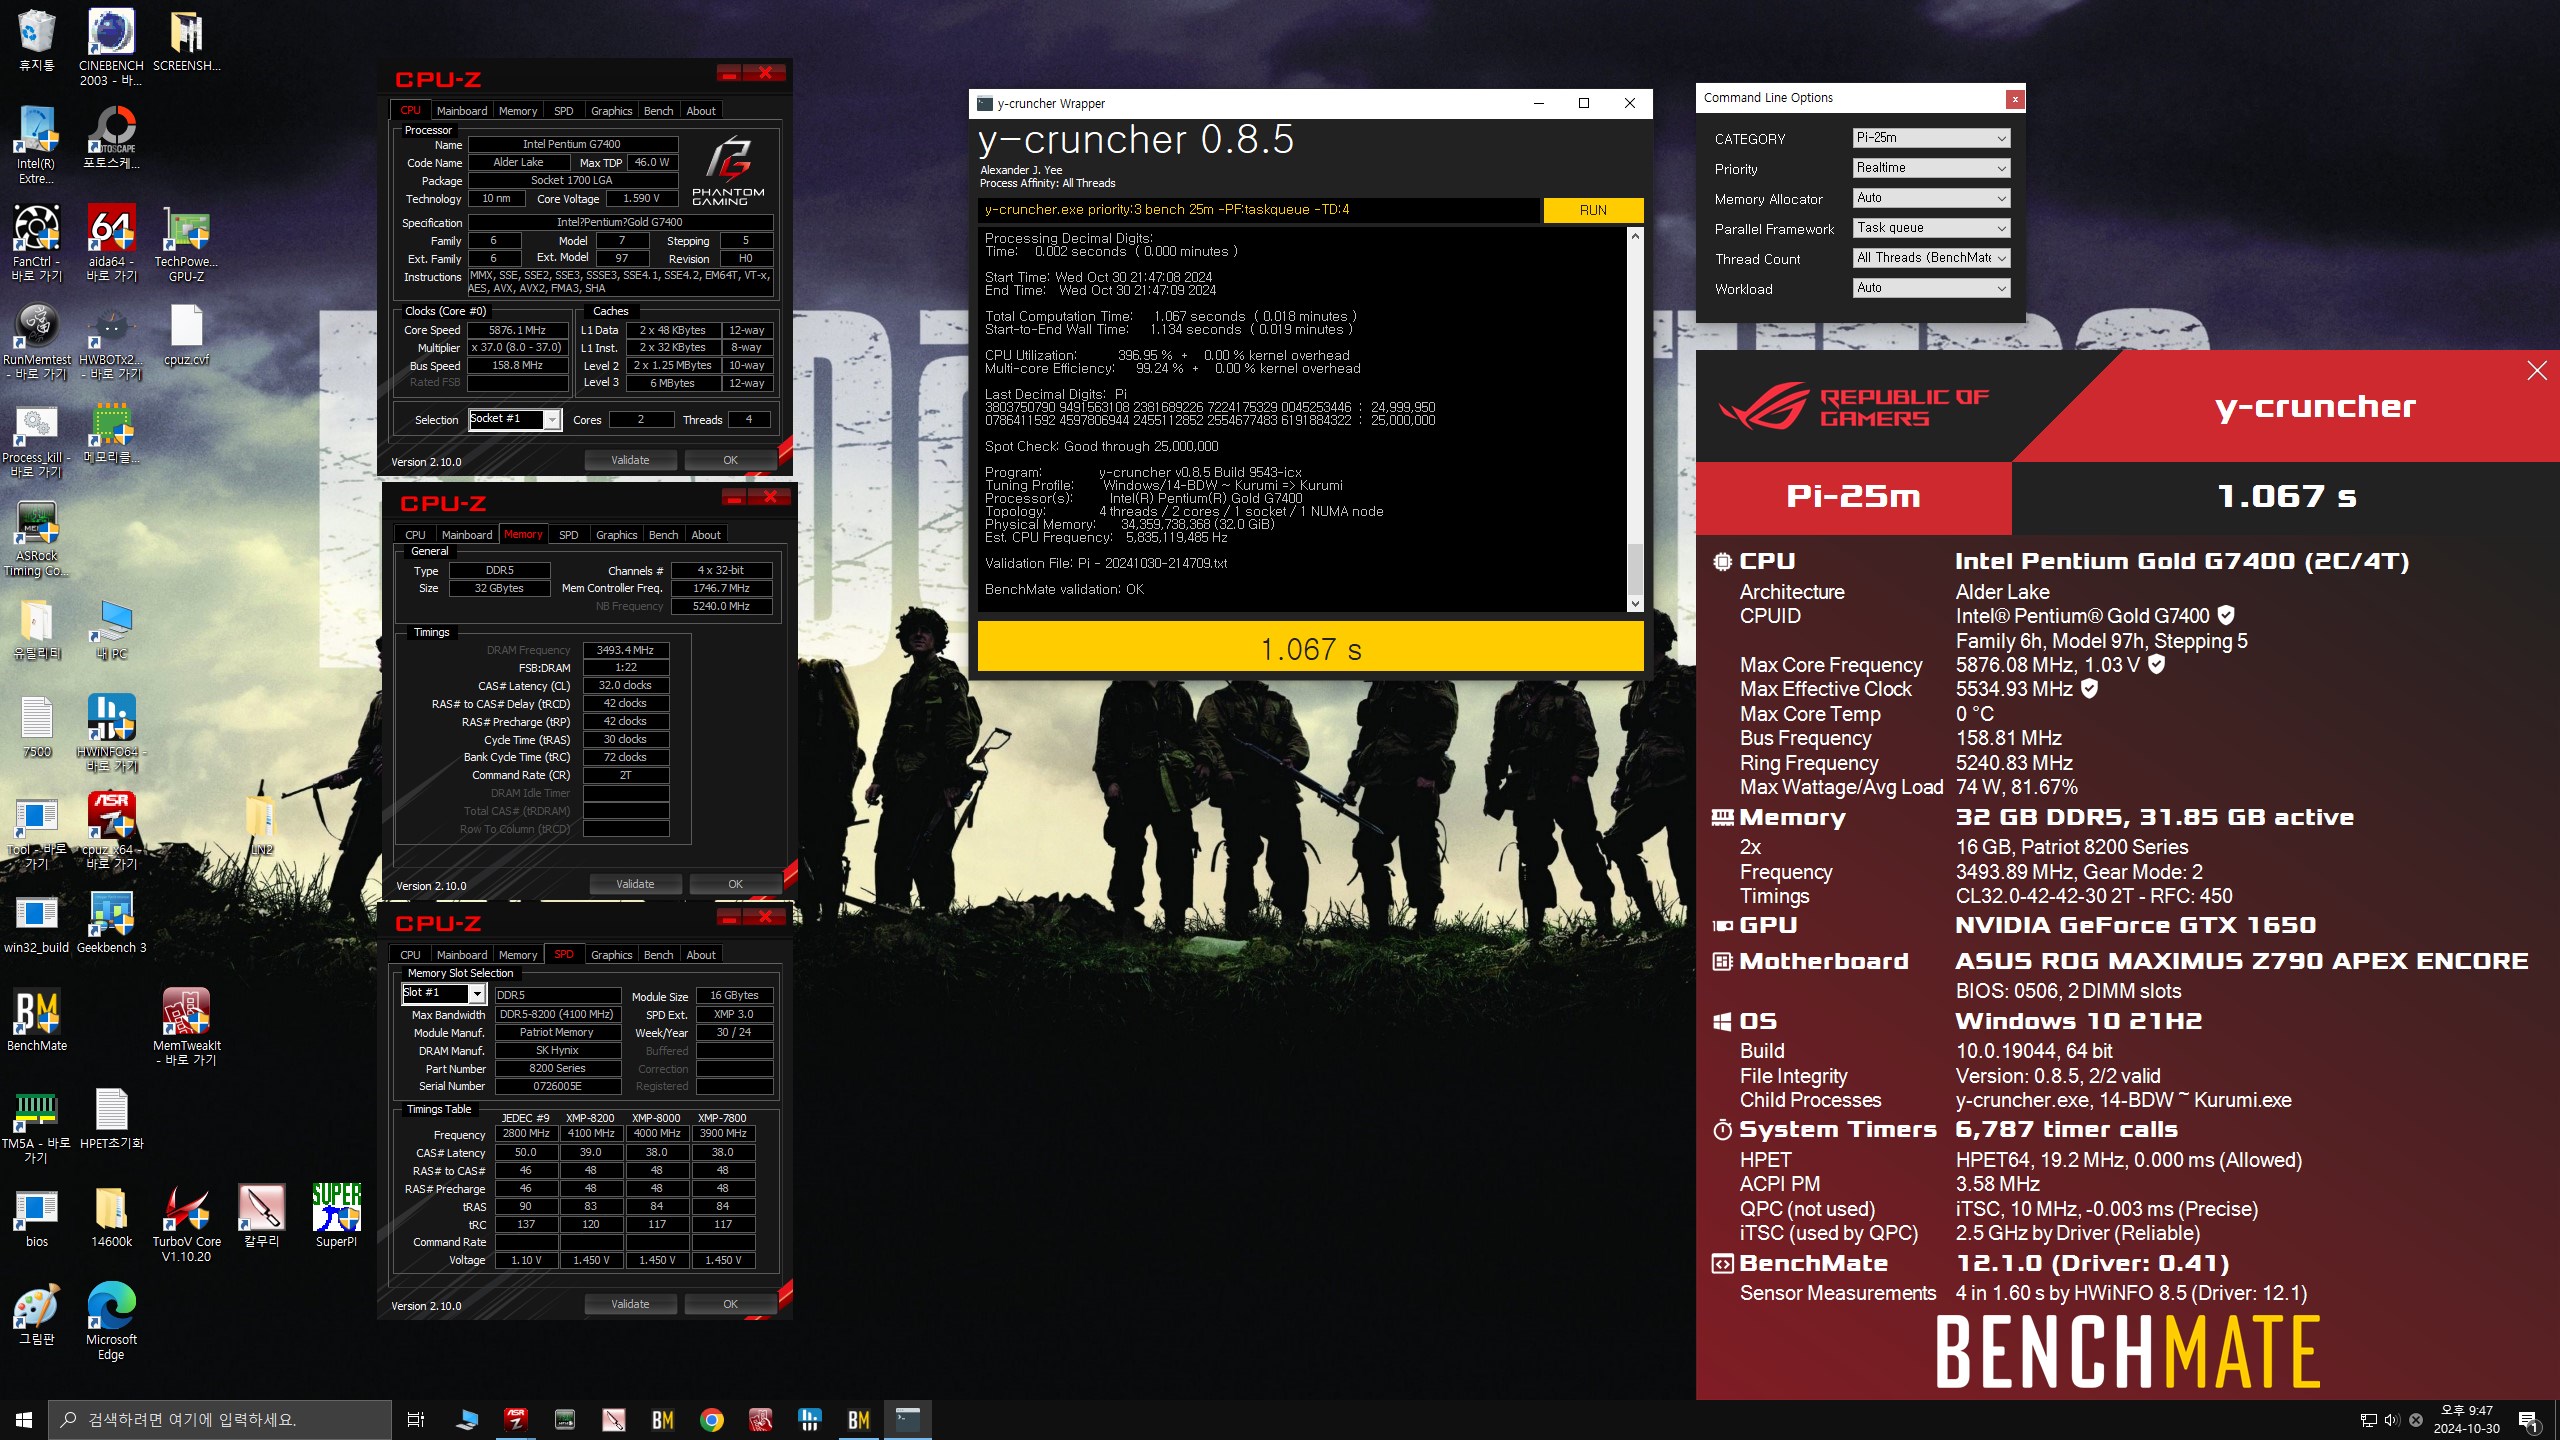Launch MemTweakIt desktop shortcut
Image resolution: width=2560 pixels, height=1440 pixels.
click(x=186, y=1026)
